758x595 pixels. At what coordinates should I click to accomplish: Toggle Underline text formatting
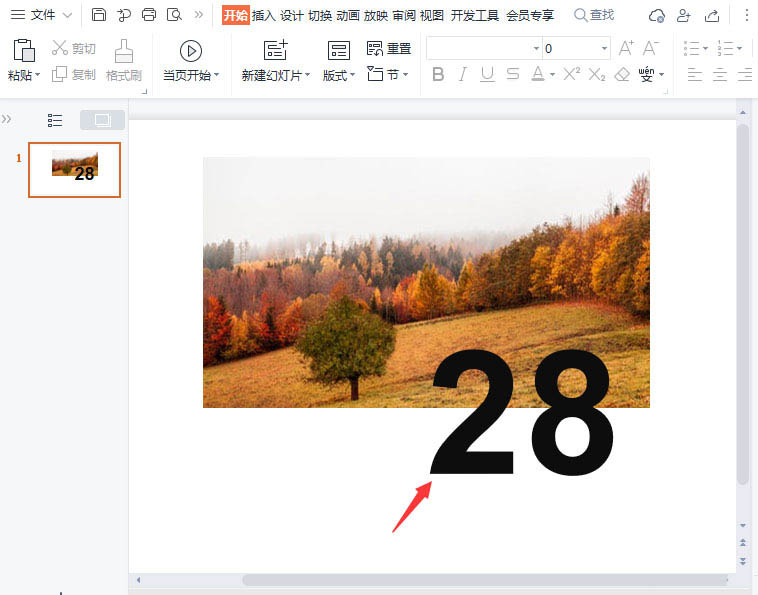point(487,74)
